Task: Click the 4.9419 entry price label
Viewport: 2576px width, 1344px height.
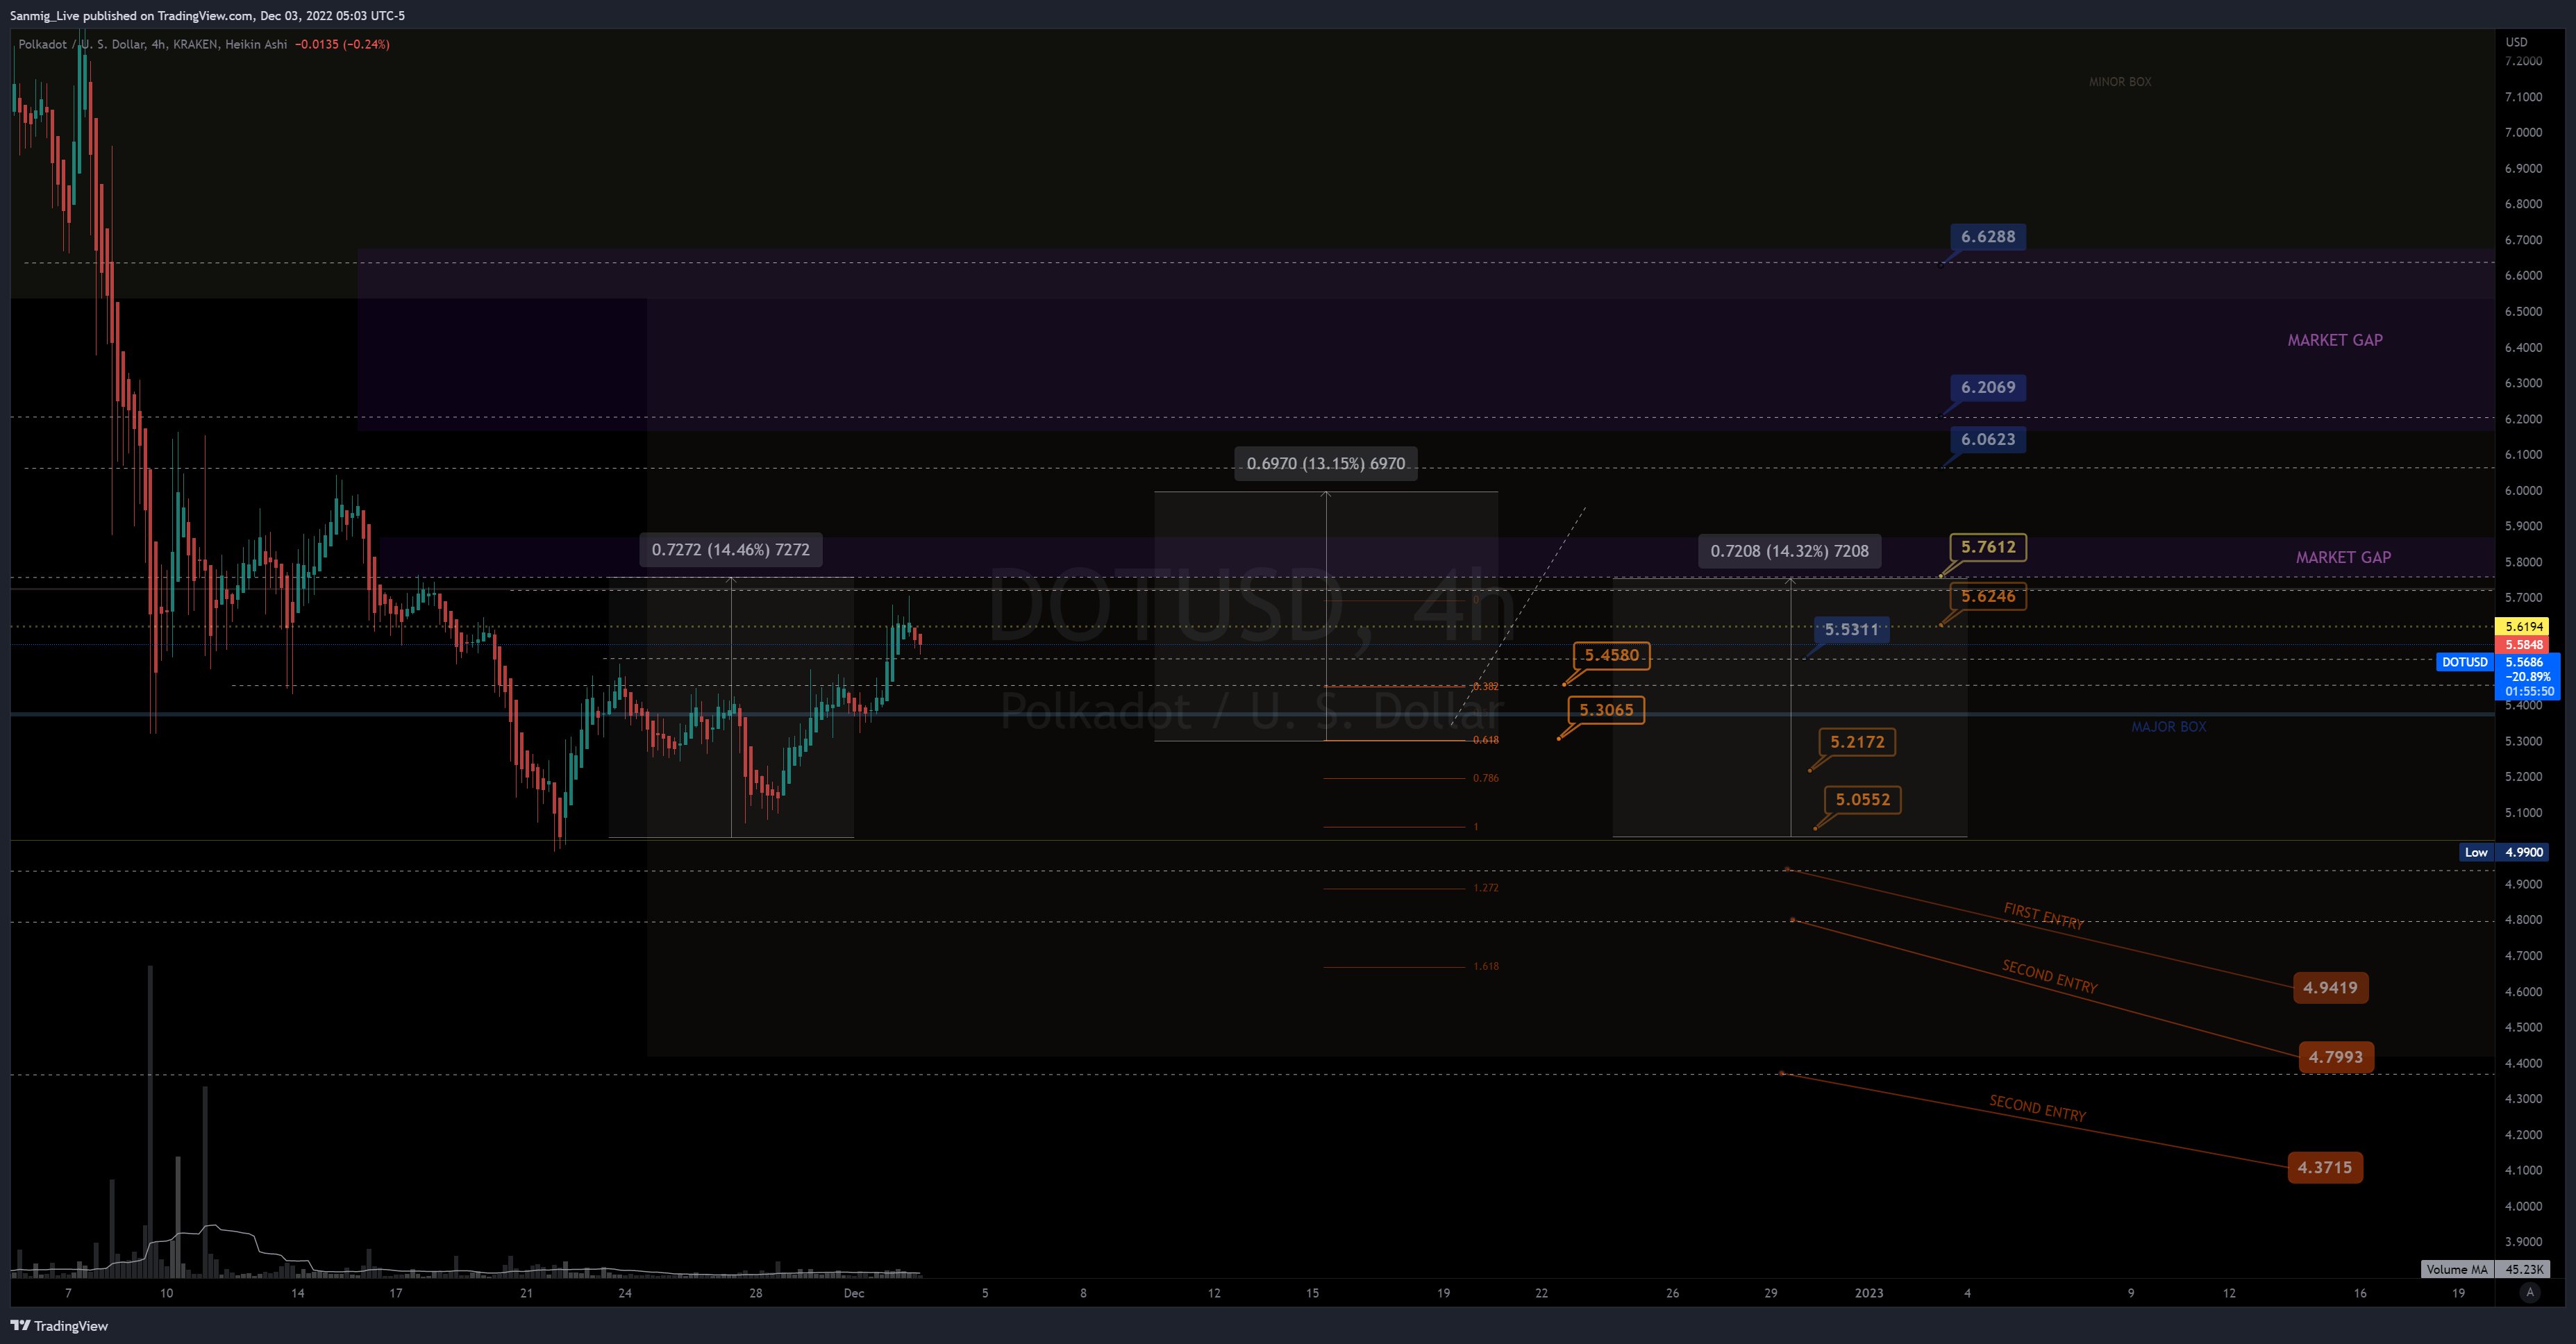Action: 2330,987
